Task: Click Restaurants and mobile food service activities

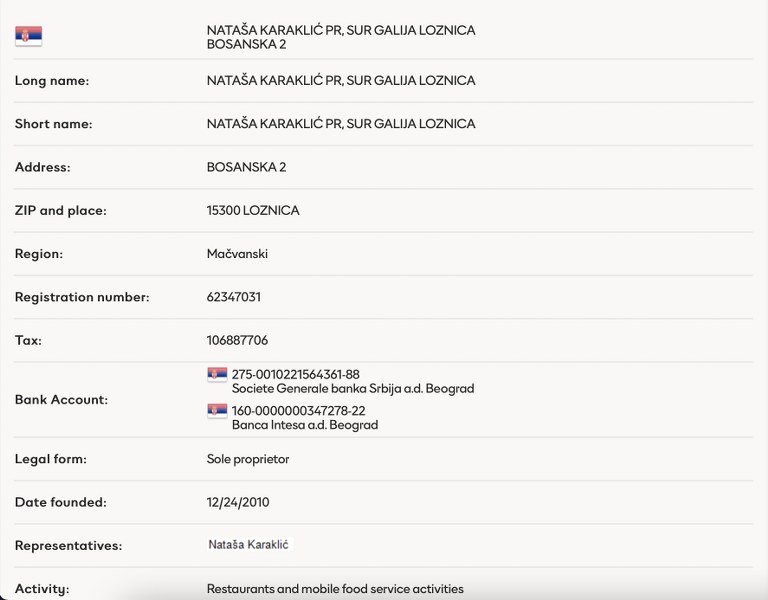Action: 335,589
